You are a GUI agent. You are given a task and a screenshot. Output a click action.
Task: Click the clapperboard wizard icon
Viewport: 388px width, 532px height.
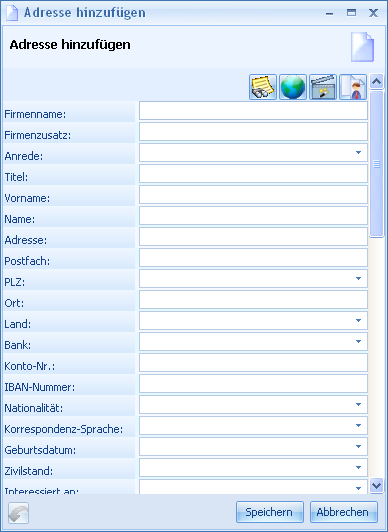(323, 87)
